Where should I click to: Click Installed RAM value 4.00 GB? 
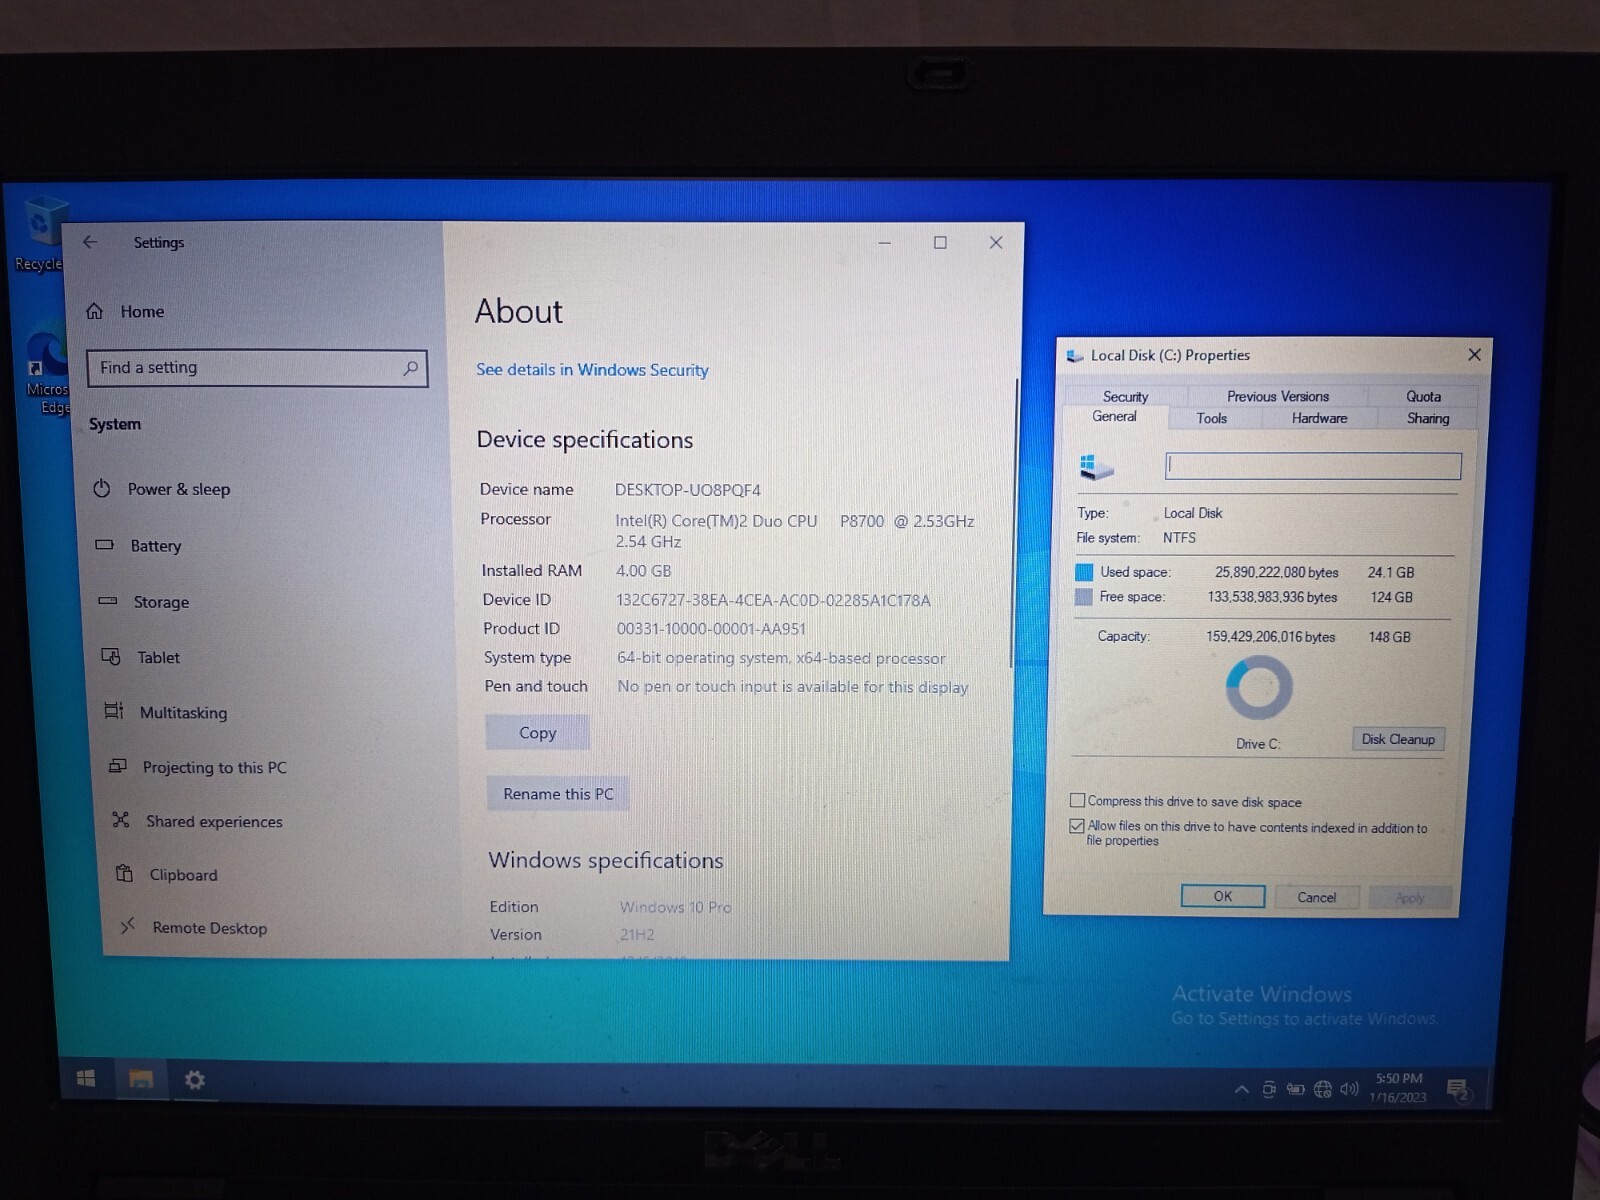[x=643, y=571]
